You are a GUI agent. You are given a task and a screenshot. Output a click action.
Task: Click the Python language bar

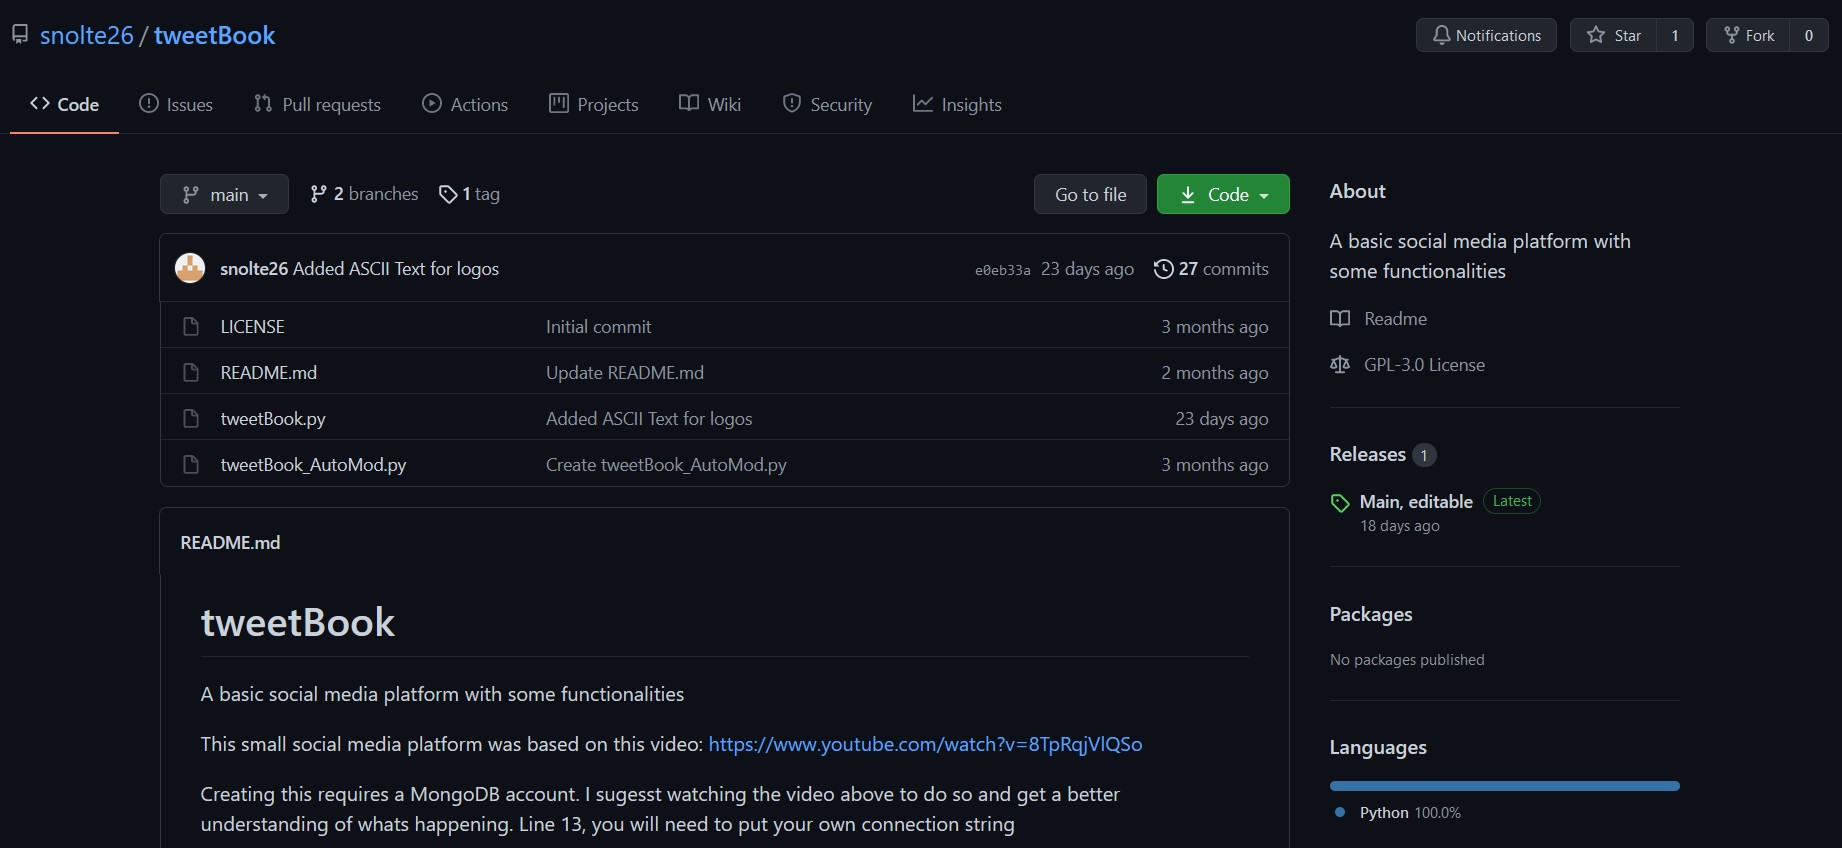(1505, 786)
